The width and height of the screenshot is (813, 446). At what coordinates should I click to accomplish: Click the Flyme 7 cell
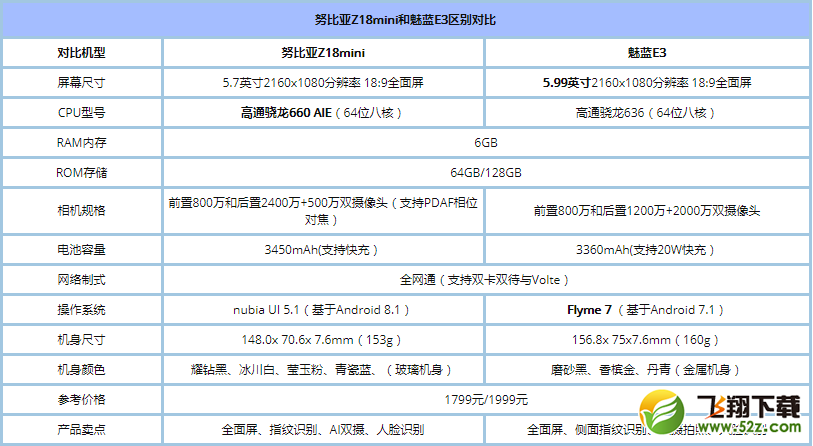[x=647, y=310]
